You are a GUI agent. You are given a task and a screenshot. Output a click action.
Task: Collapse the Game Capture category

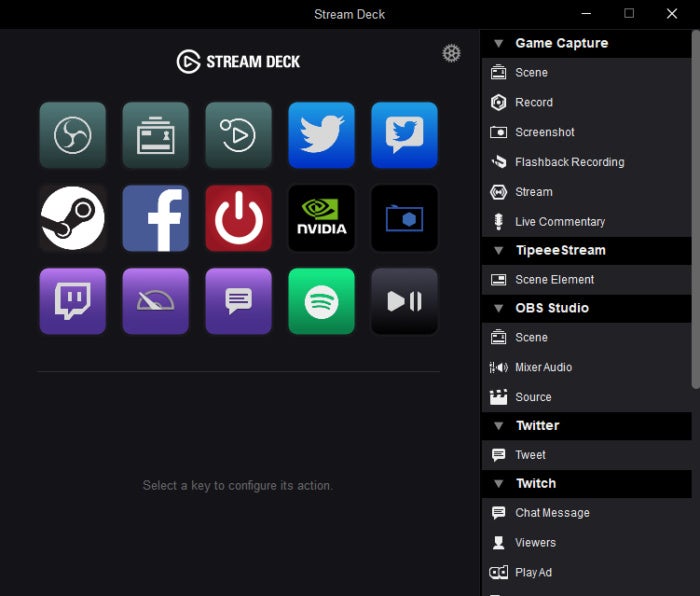[499, 43]
